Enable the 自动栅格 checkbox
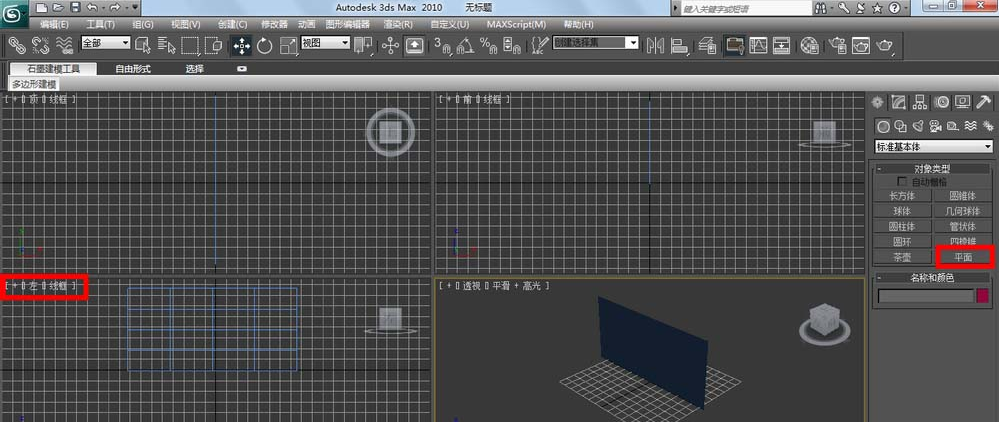This screenshot has height=422, width=999. click(x=902, y=182)
